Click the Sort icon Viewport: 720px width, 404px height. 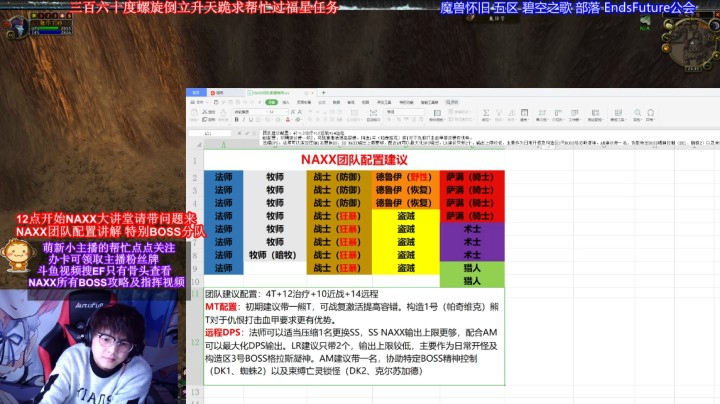coord(512,112)
